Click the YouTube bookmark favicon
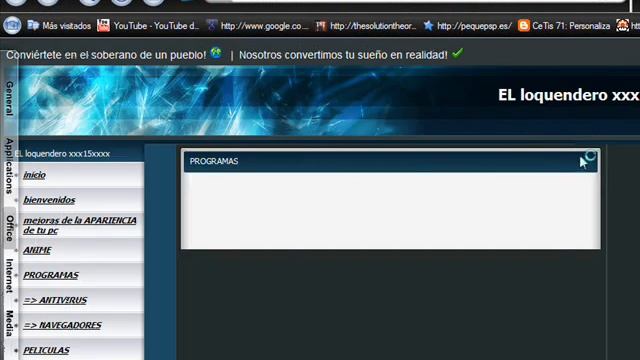Viewport: 640px width, 360px height. [103, 26]
